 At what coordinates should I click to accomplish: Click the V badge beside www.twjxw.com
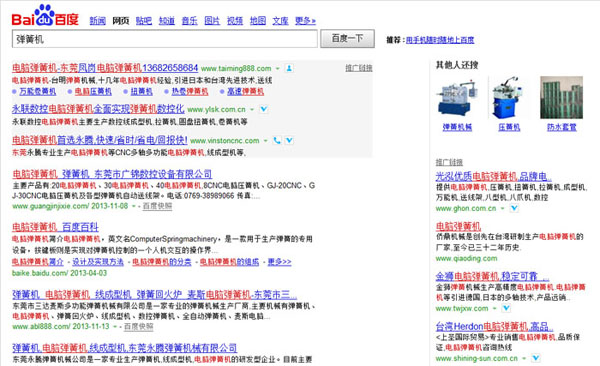(x=506, y=308)
